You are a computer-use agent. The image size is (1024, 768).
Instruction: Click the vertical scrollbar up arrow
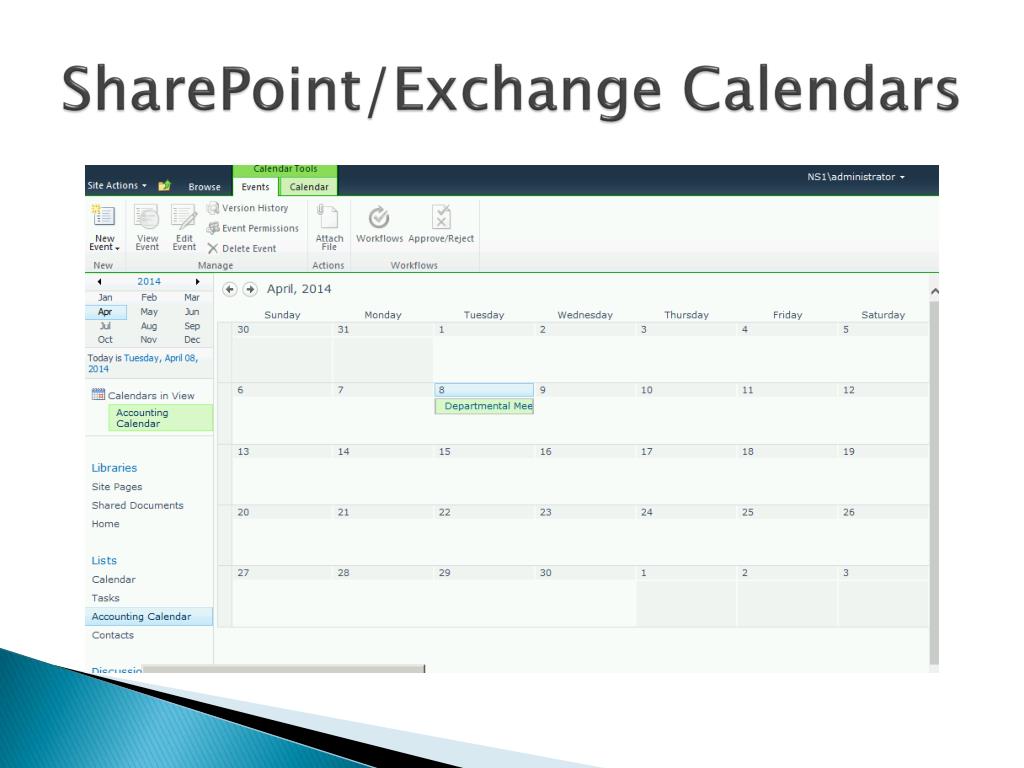[x=935, y=291]
